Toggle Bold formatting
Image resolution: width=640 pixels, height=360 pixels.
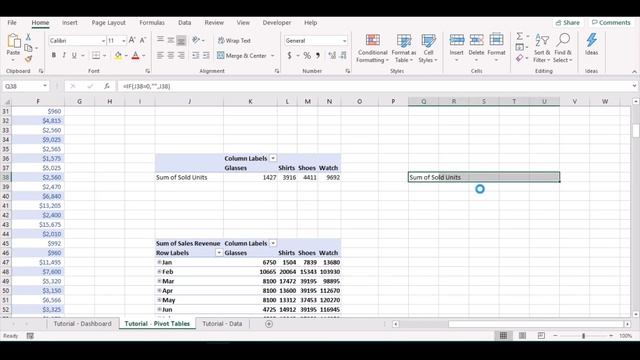pyautogui.click(x=53, y=55)
